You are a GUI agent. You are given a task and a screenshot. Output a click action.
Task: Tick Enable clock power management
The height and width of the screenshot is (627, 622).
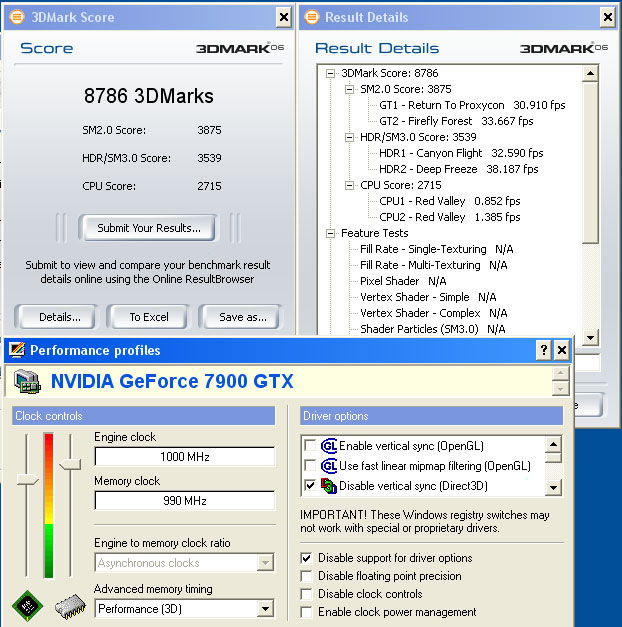[x=308, y=612]
